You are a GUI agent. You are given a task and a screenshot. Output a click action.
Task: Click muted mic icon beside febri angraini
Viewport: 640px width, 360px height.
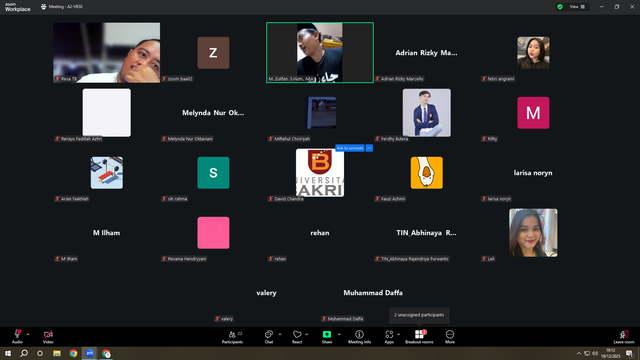484,79
